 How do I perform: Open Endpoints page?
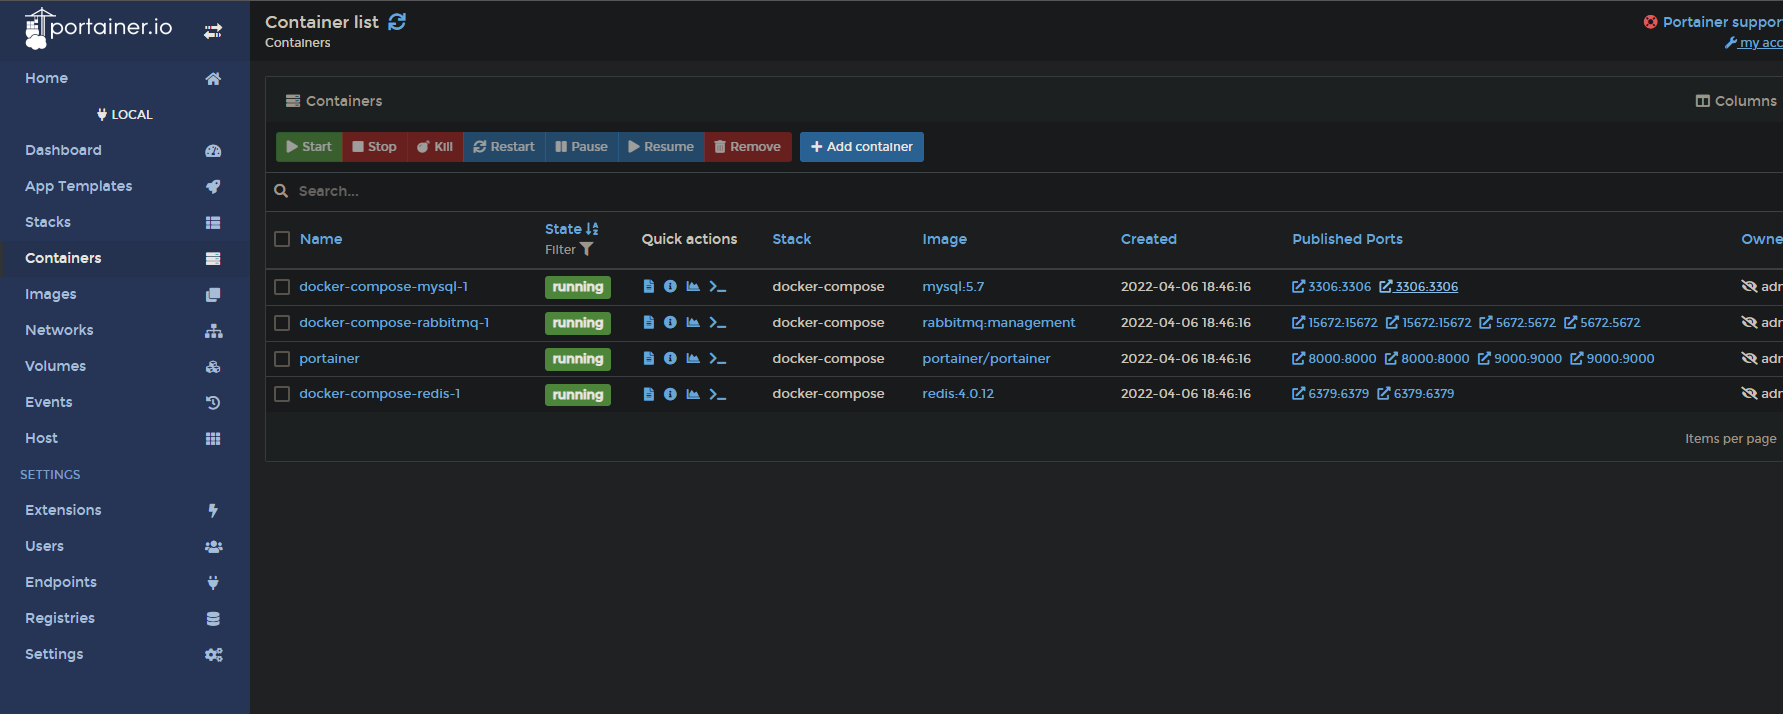(x=125, y=582)
